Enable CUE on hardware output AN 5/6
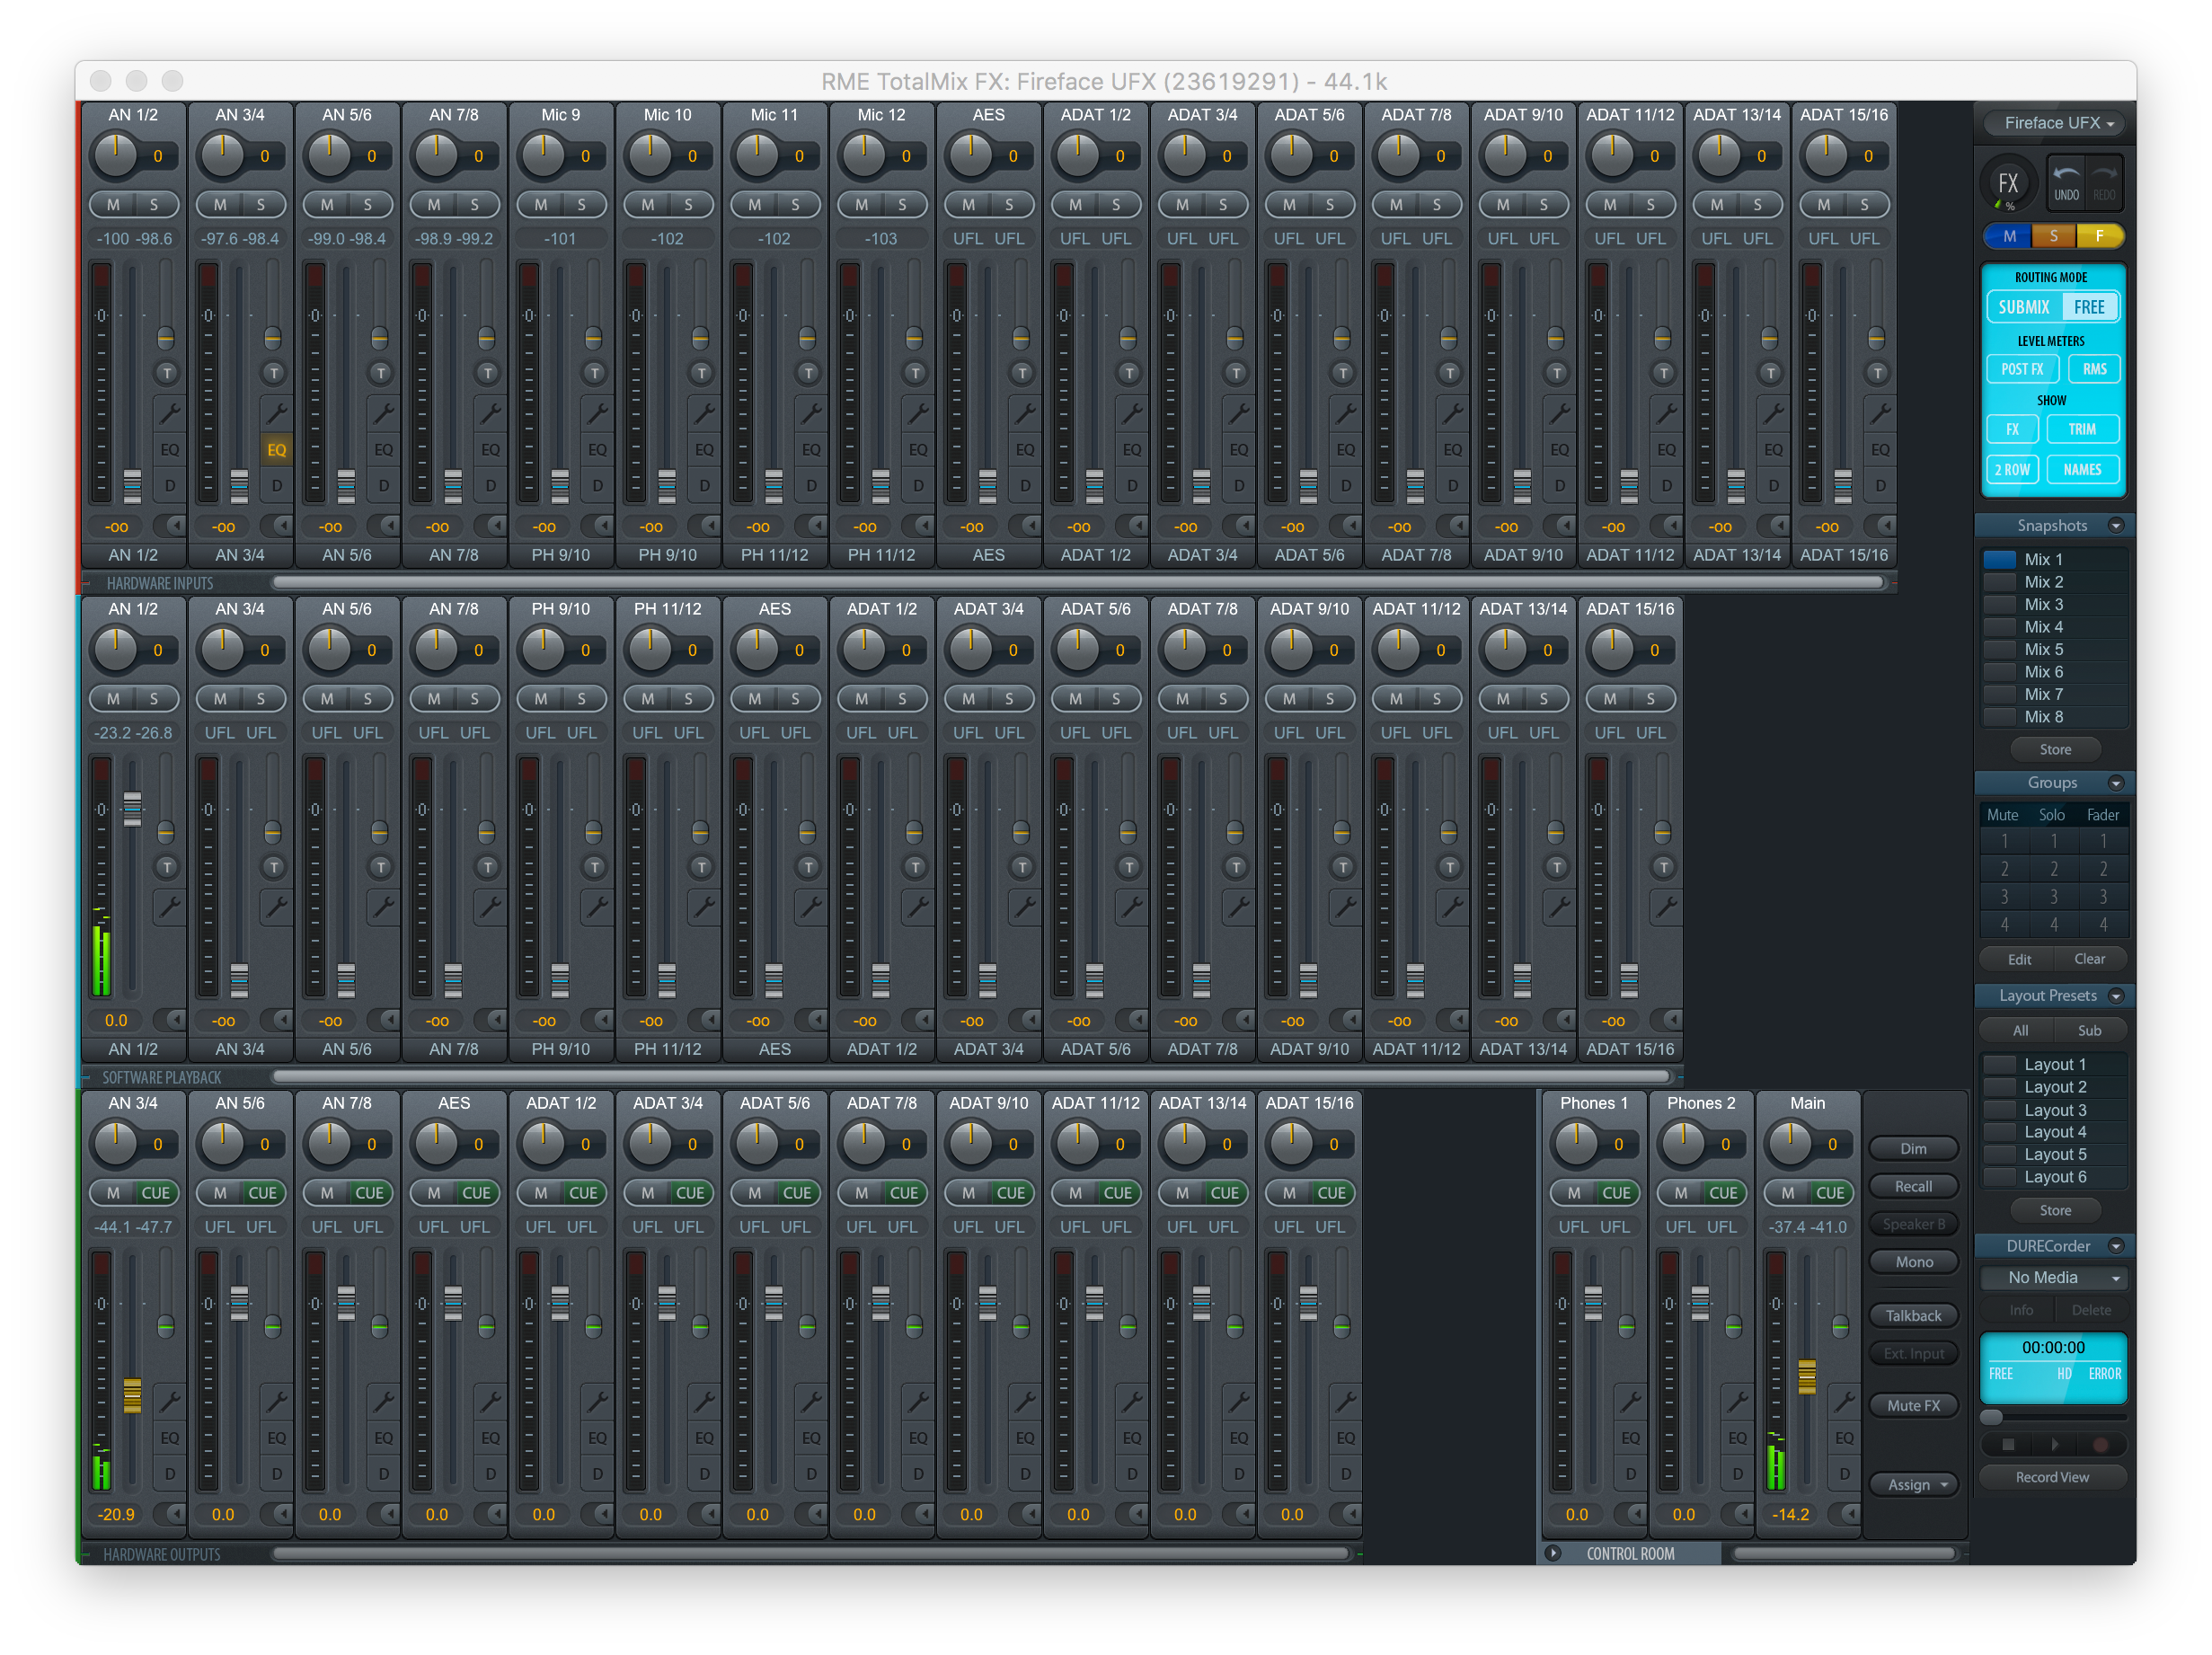2212x1655 pixels. point(262,1192)
